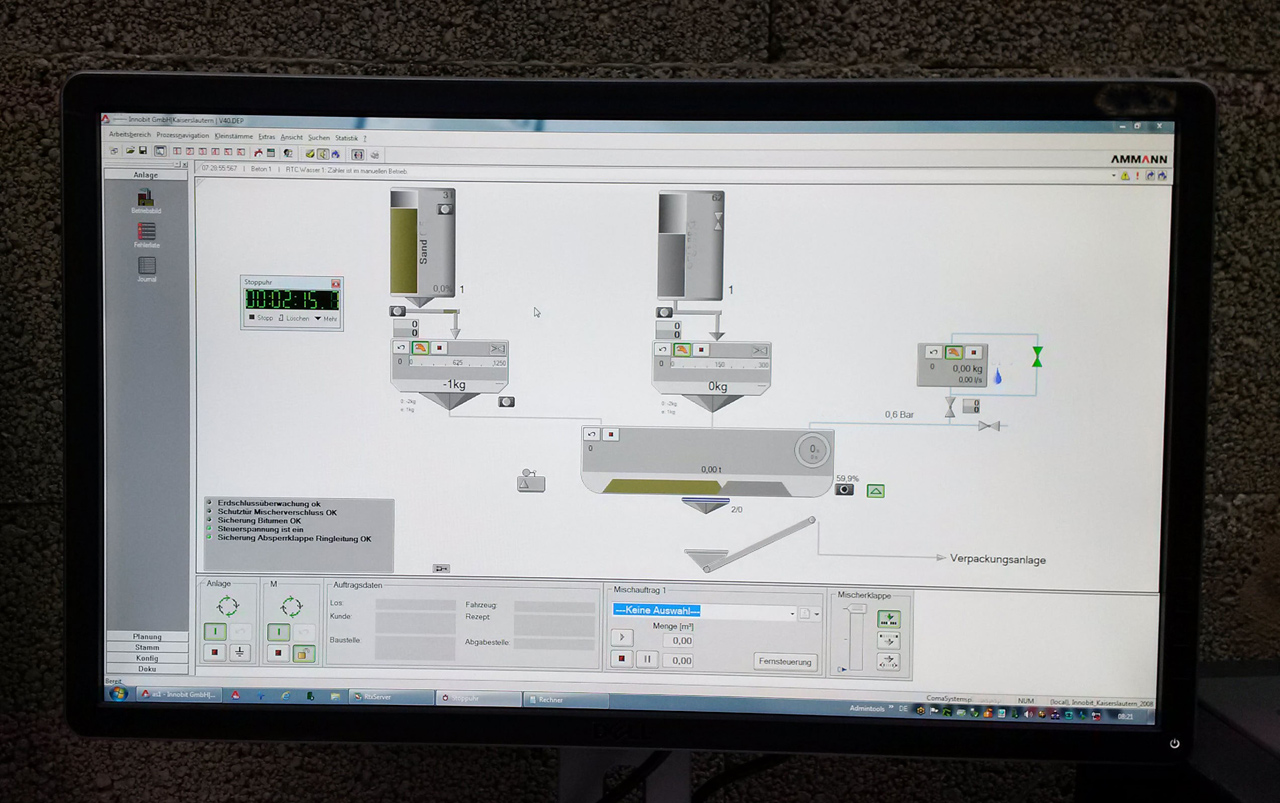The height and width of the screenshot is (803, 1280).
Task: Open the document dropdown arrow beside recipe selector
Action: pos(816,614)
